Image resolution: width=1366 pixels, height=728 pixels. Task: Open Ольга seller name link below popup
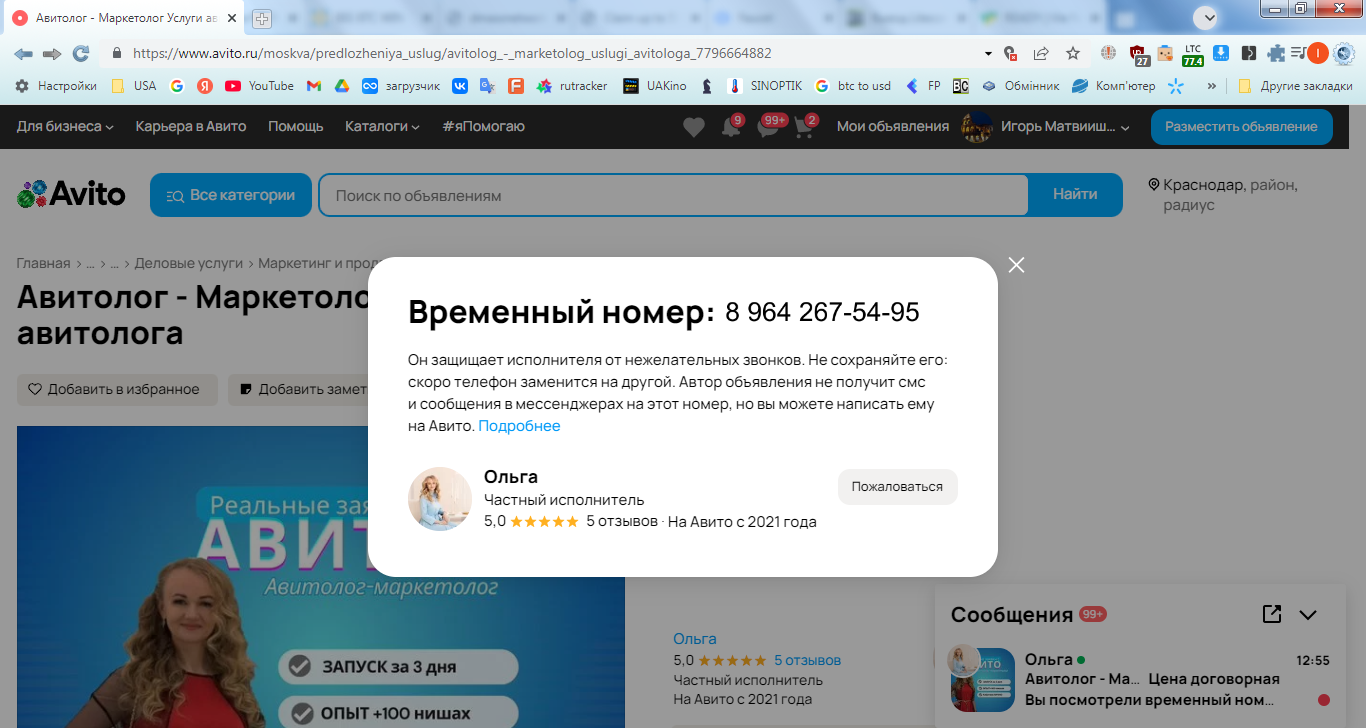tap(695, 639)
